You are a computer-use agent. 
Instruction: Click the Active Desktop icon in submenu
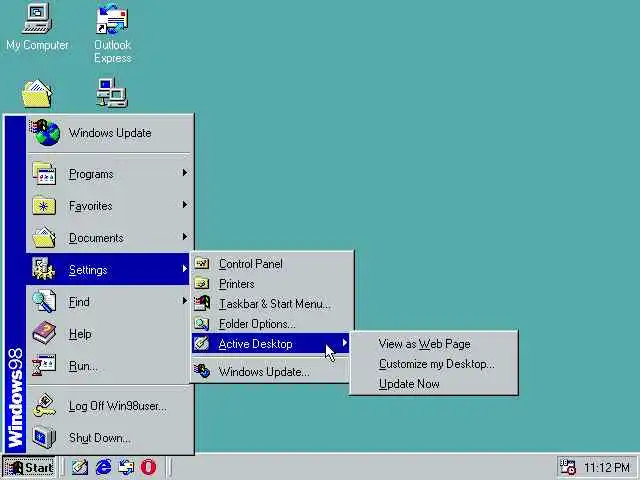pyautogui.click(x=202, y=344)
